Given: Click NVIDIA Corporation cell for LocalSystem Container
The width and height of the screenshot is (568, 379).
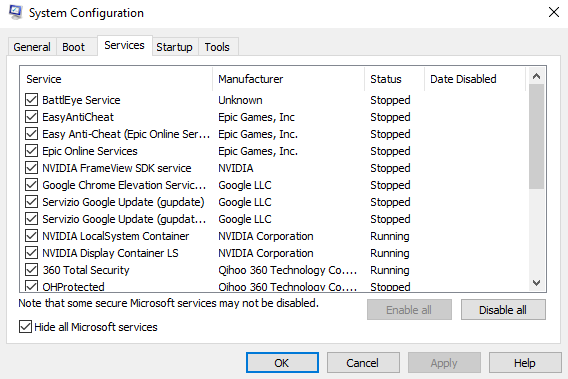Looking at the screenshot, I should (266, 236).
